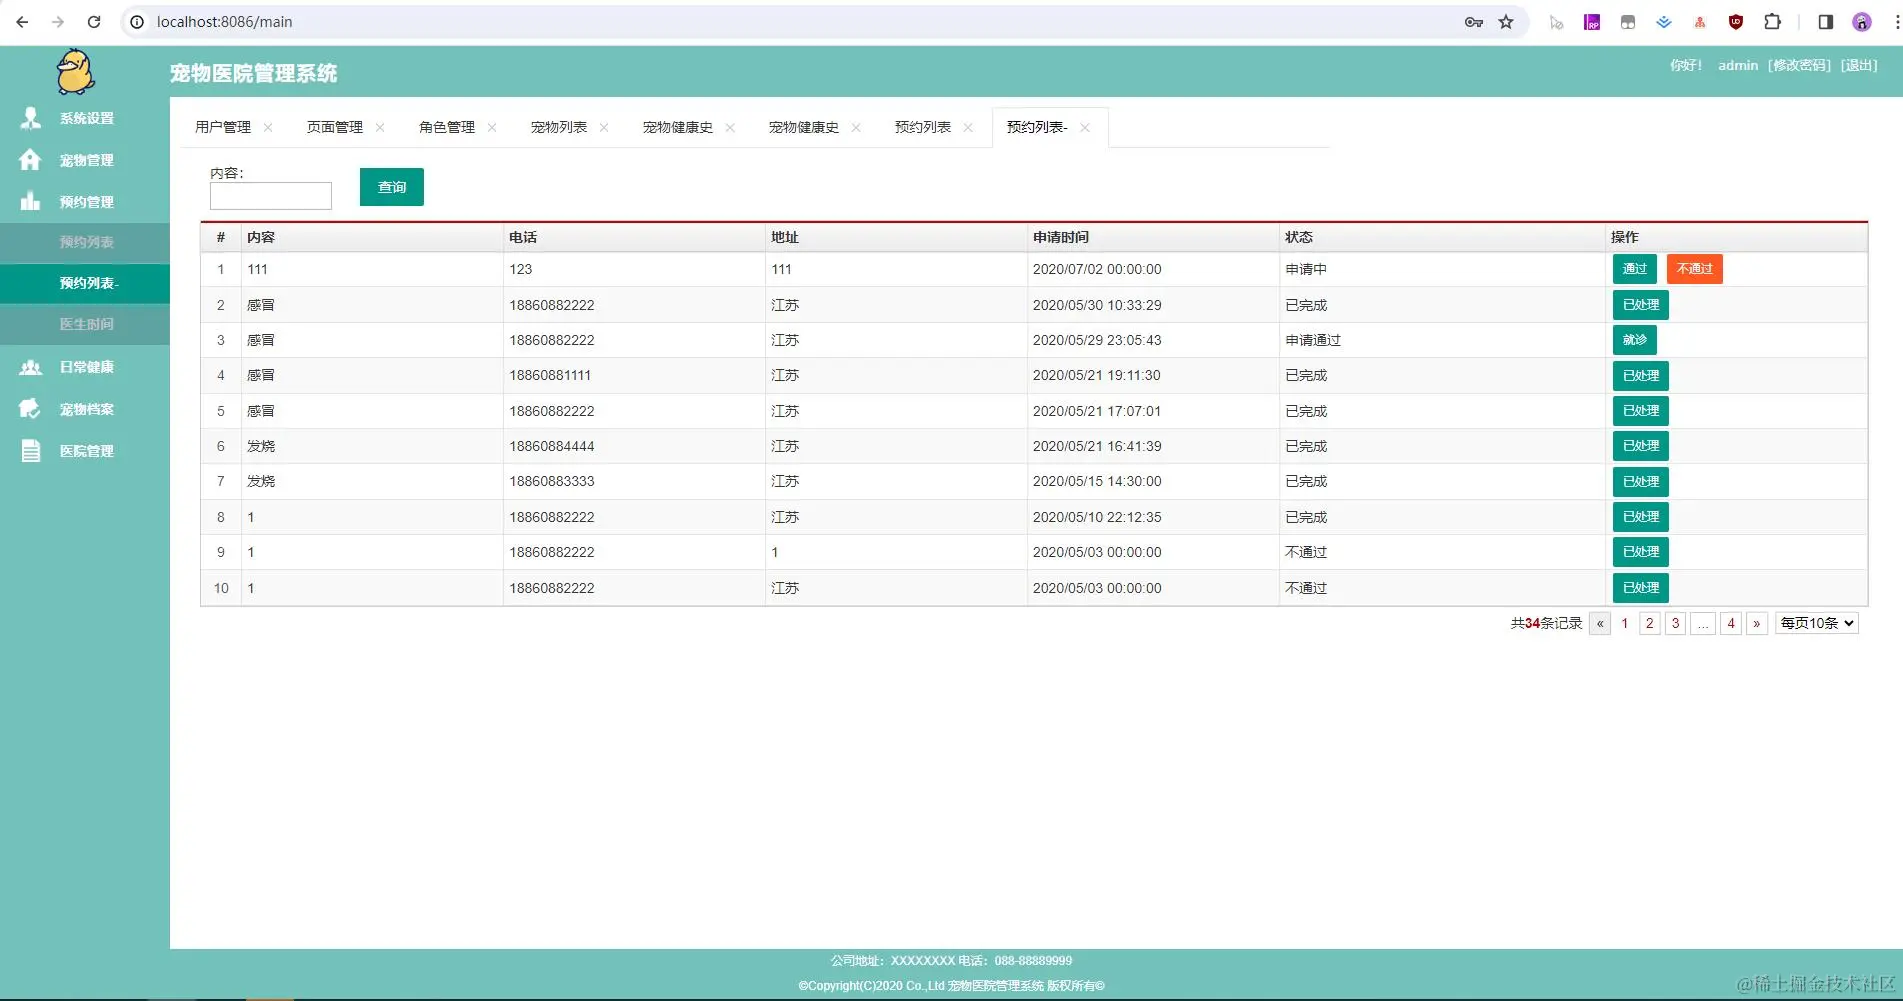Close the 用户管理 tab
Viewport: 1903px width, 1001px height.
[x=268, y=127]
